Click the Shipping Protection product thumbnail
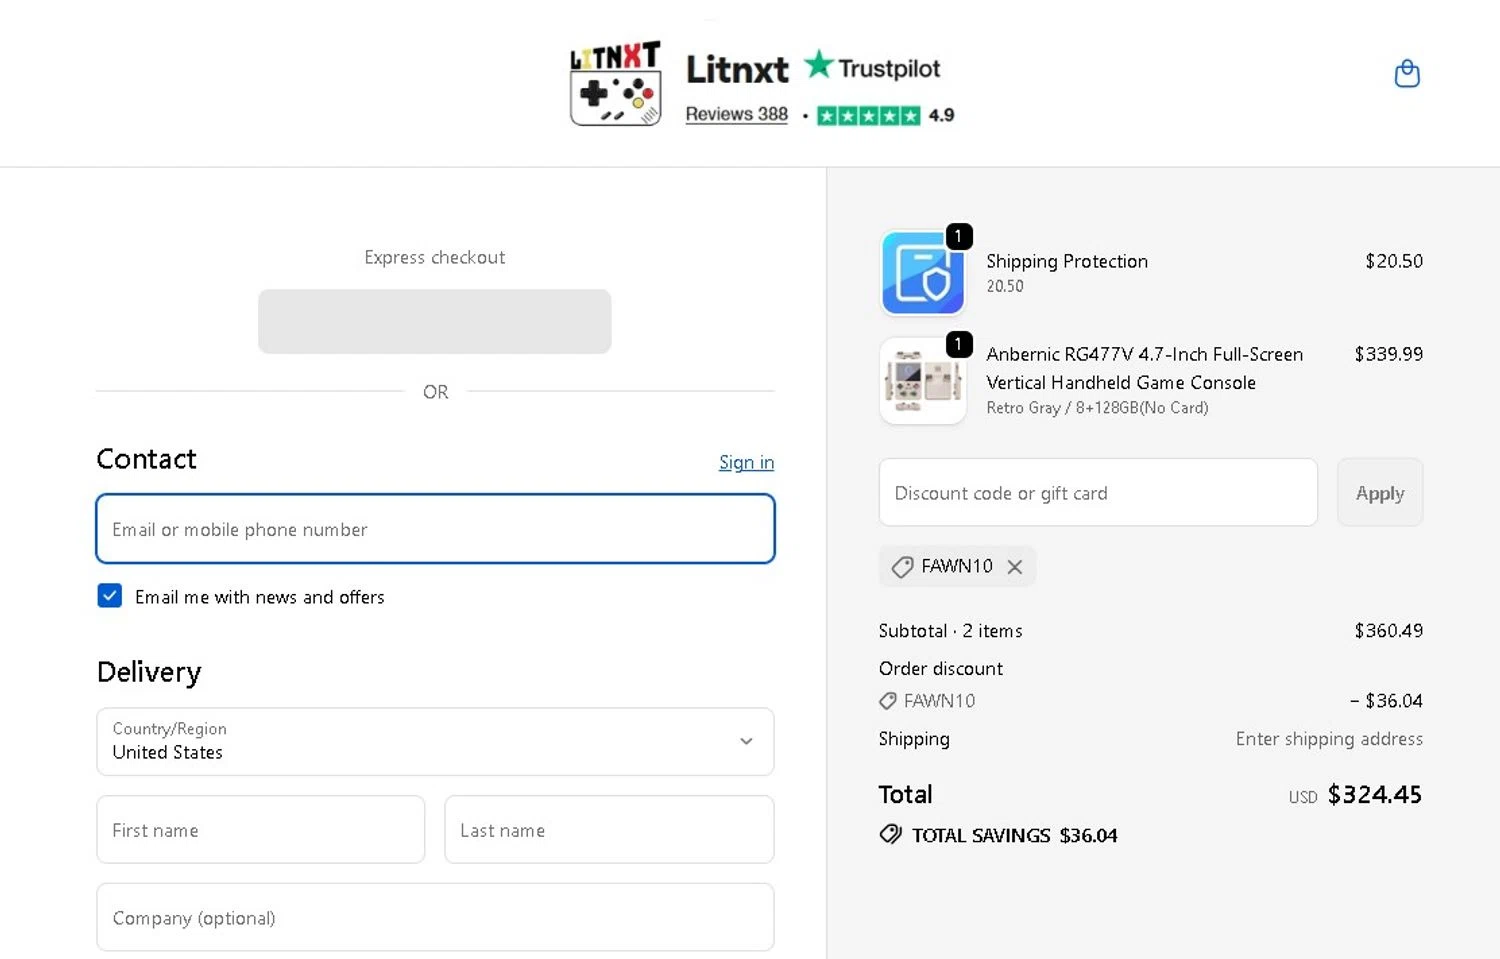The width and height of the screenshot is (1500, 959). [923, 273]
